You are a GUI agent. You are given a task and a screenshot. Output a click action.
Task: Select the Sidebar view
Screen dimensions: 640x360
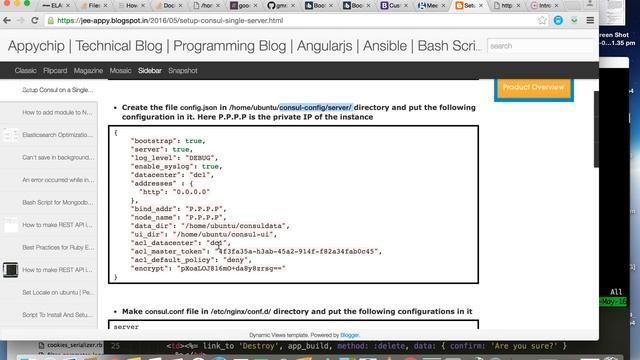(150, 71)
